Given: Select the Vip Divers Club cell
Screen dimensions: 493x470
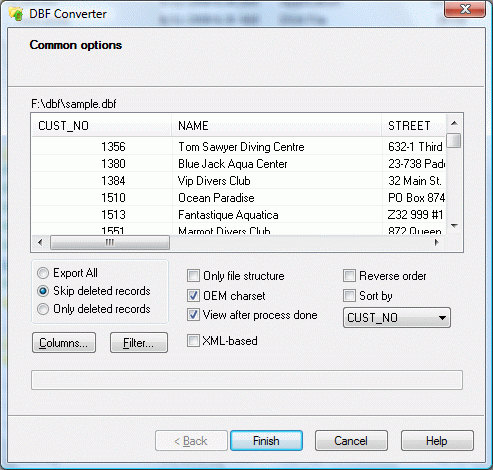Looking at the screenshot, I should click(277, 181).
